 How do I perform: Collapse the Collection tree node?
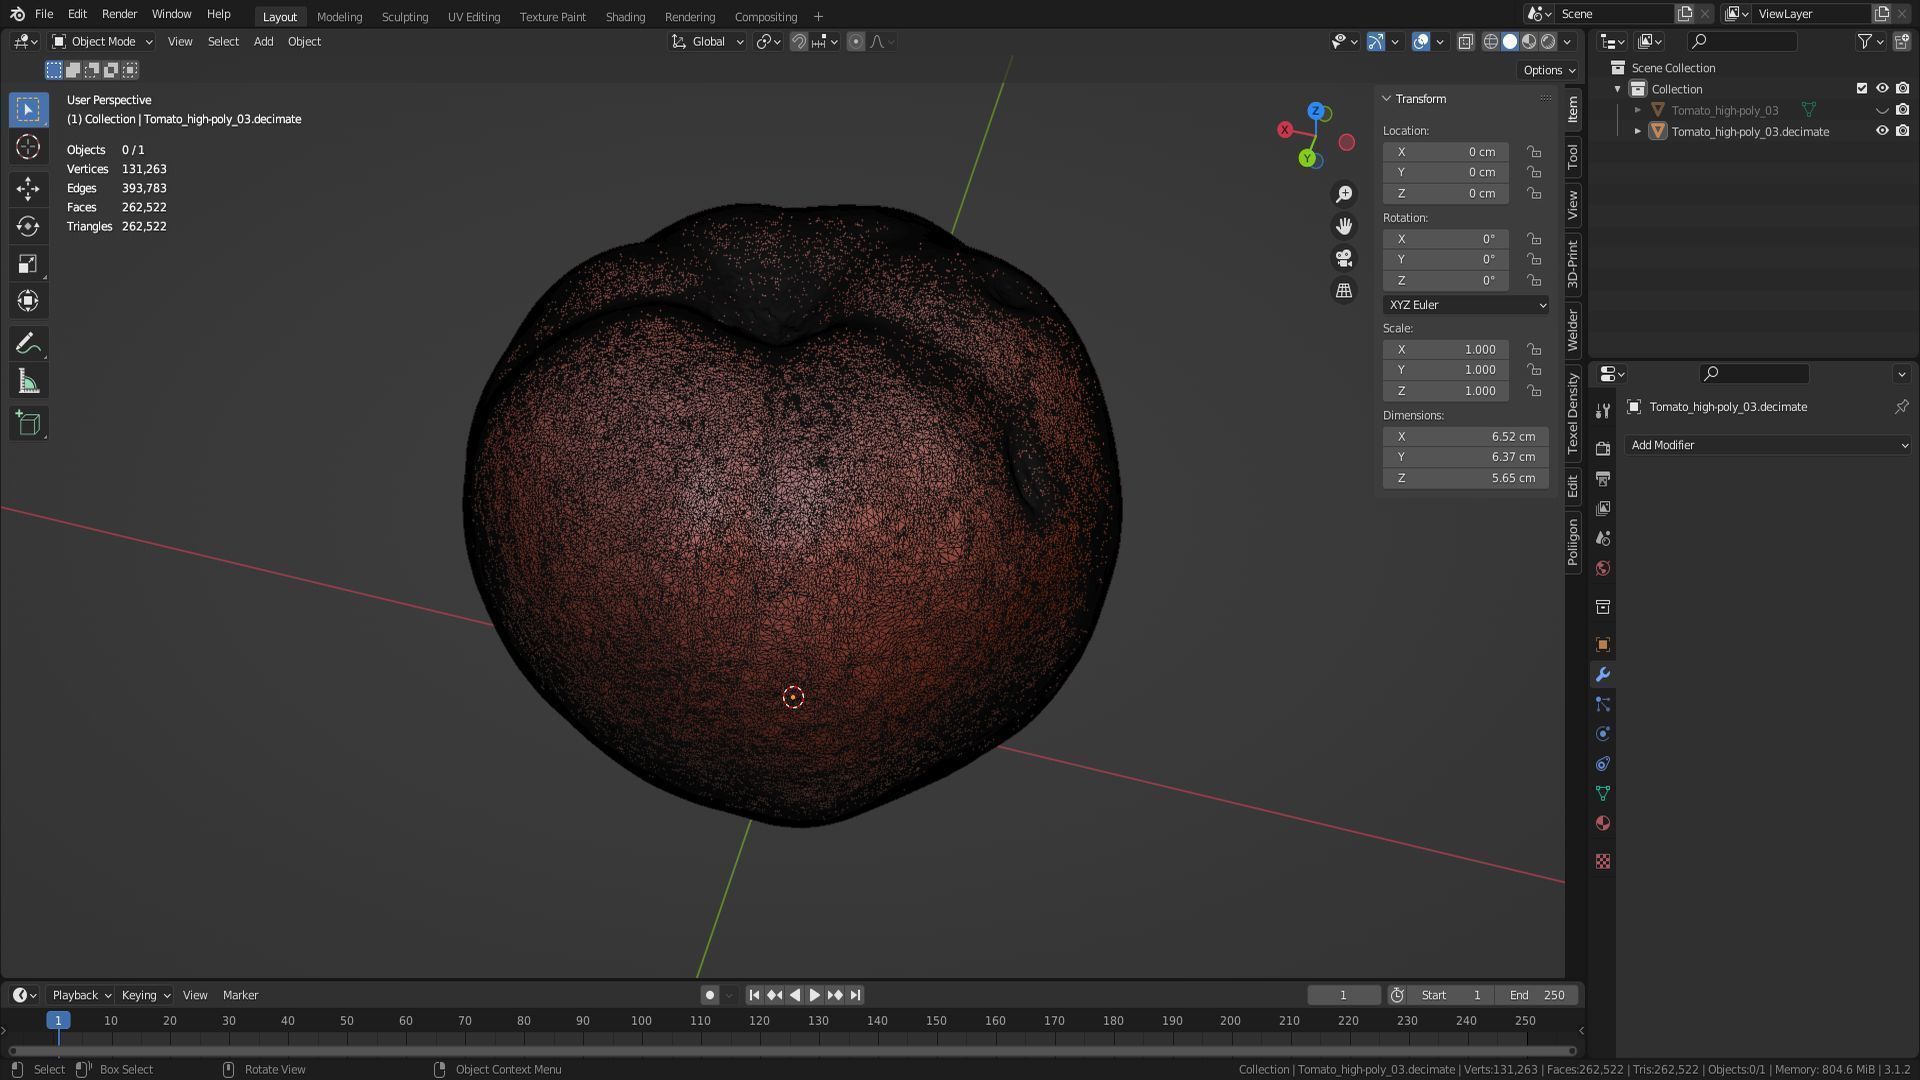tap(1618, 89)
